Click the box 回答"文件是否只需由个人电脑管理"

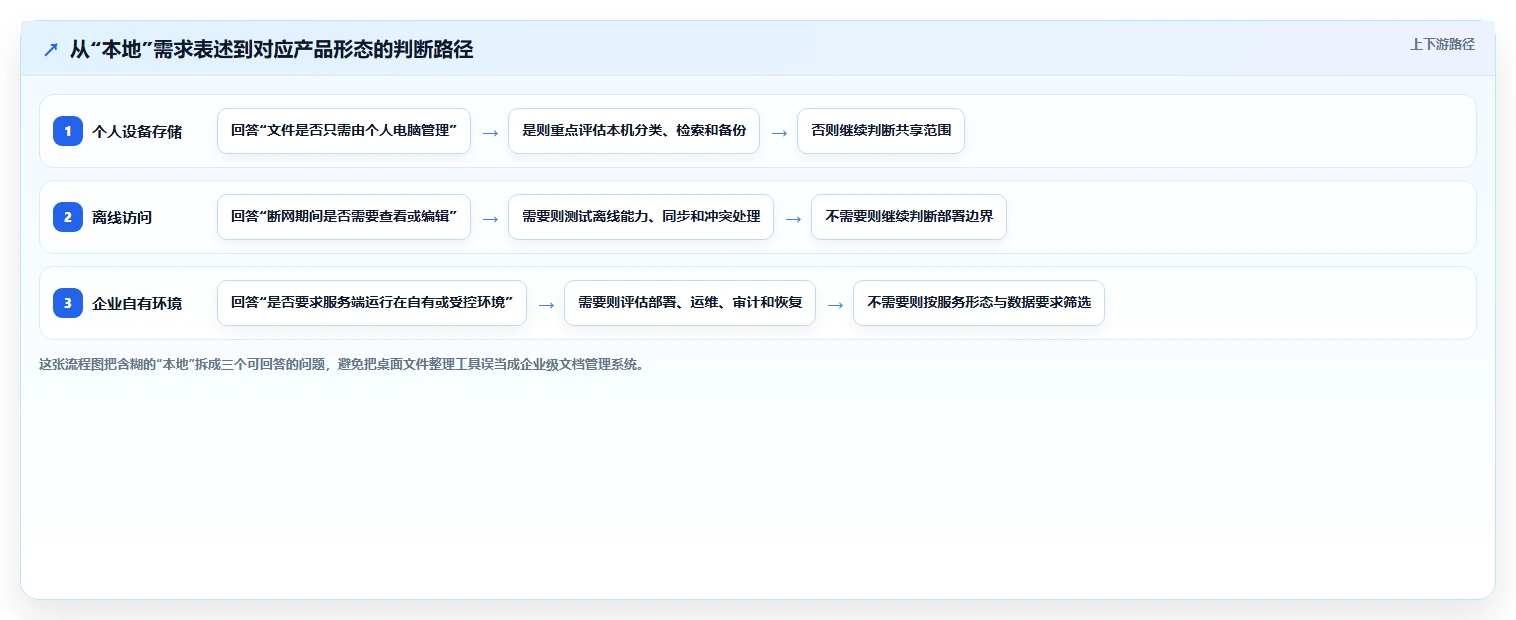[x=344, y=131]
